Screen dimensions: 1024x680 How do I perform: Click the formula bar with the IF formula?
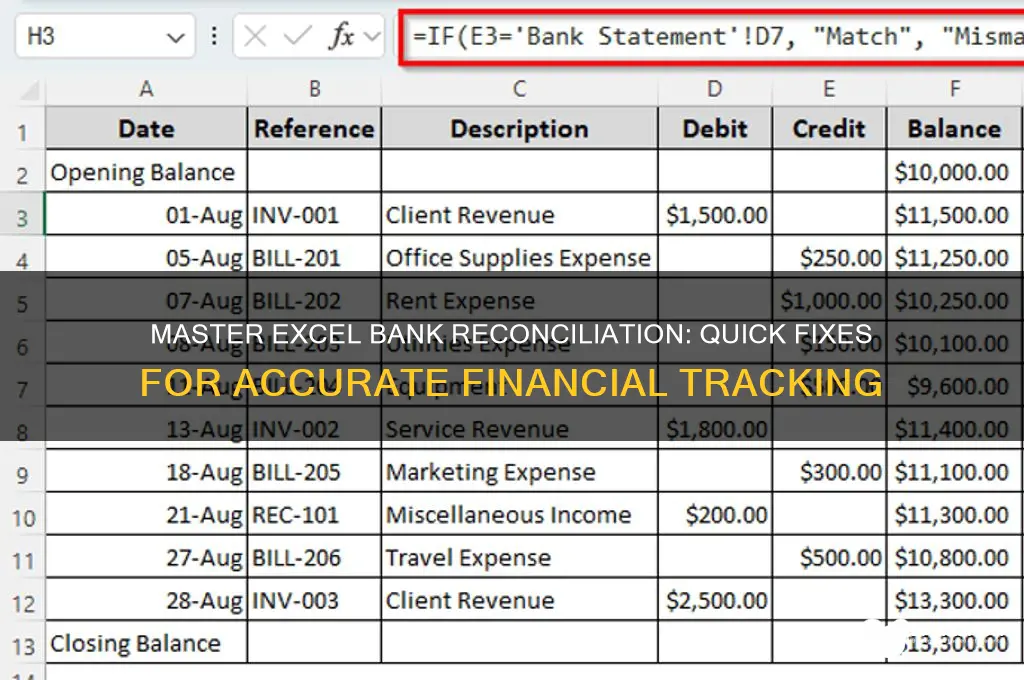coord(712,37)
